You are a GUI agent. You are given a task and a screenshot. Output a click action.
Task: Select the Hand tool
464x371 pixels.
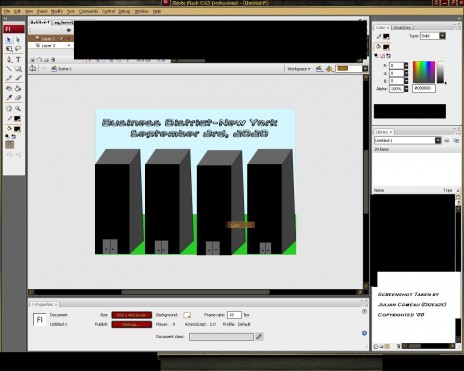tap(9, 108)
